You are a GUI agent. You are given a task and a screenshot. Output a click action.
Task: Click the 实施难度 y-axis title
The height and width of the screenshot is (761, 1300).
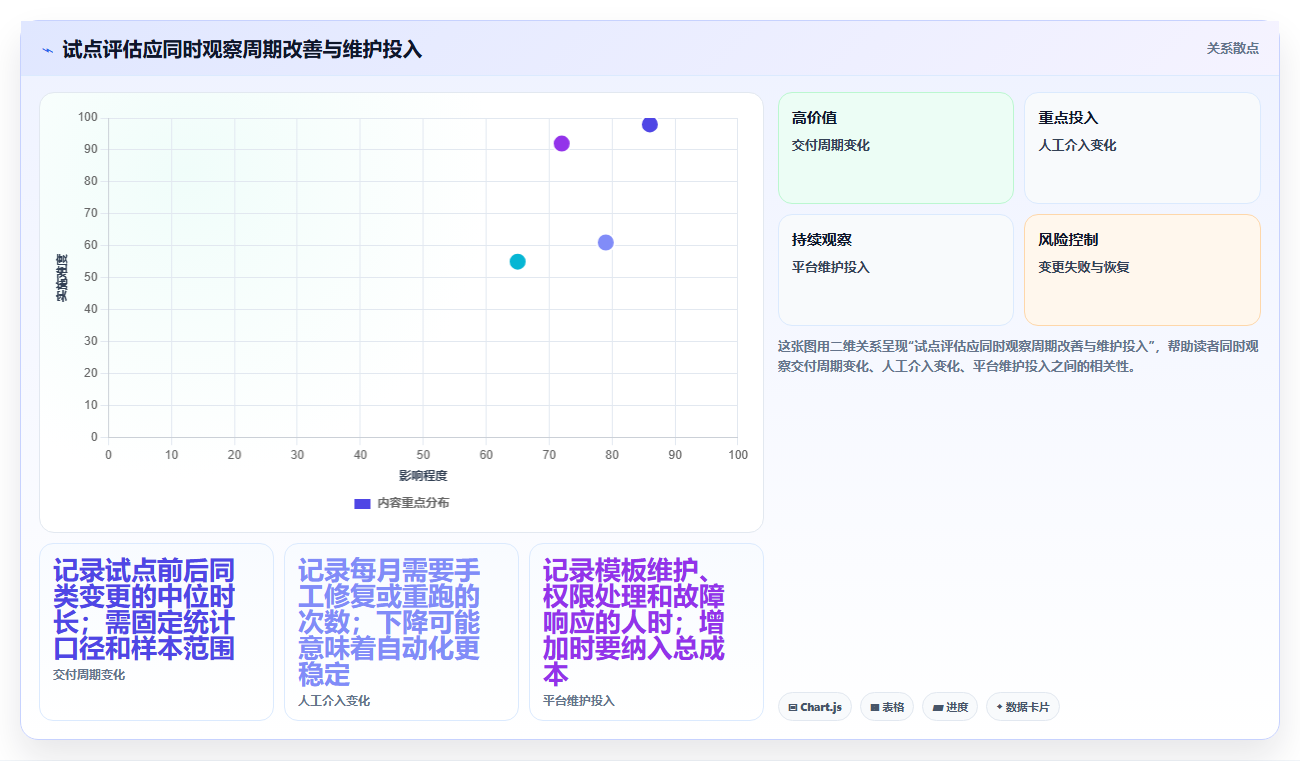[x=62, y=278]
